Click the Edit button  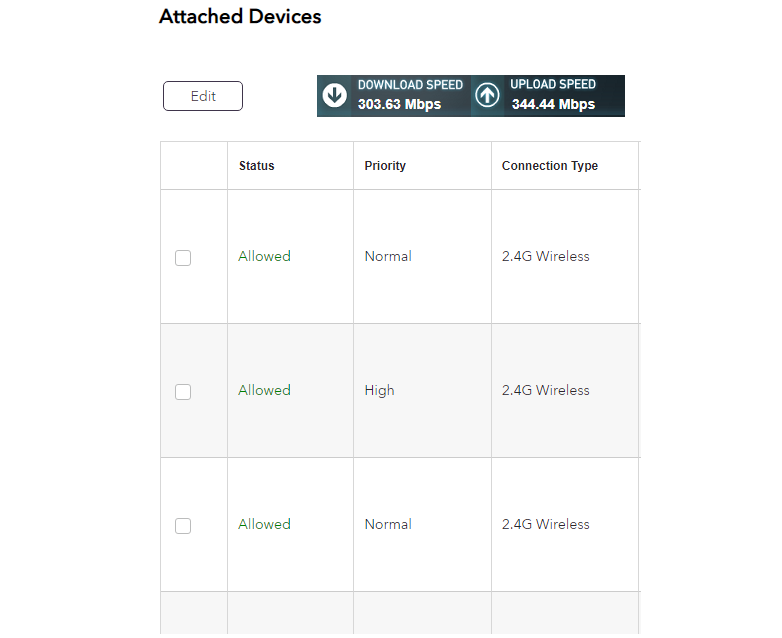203,96
